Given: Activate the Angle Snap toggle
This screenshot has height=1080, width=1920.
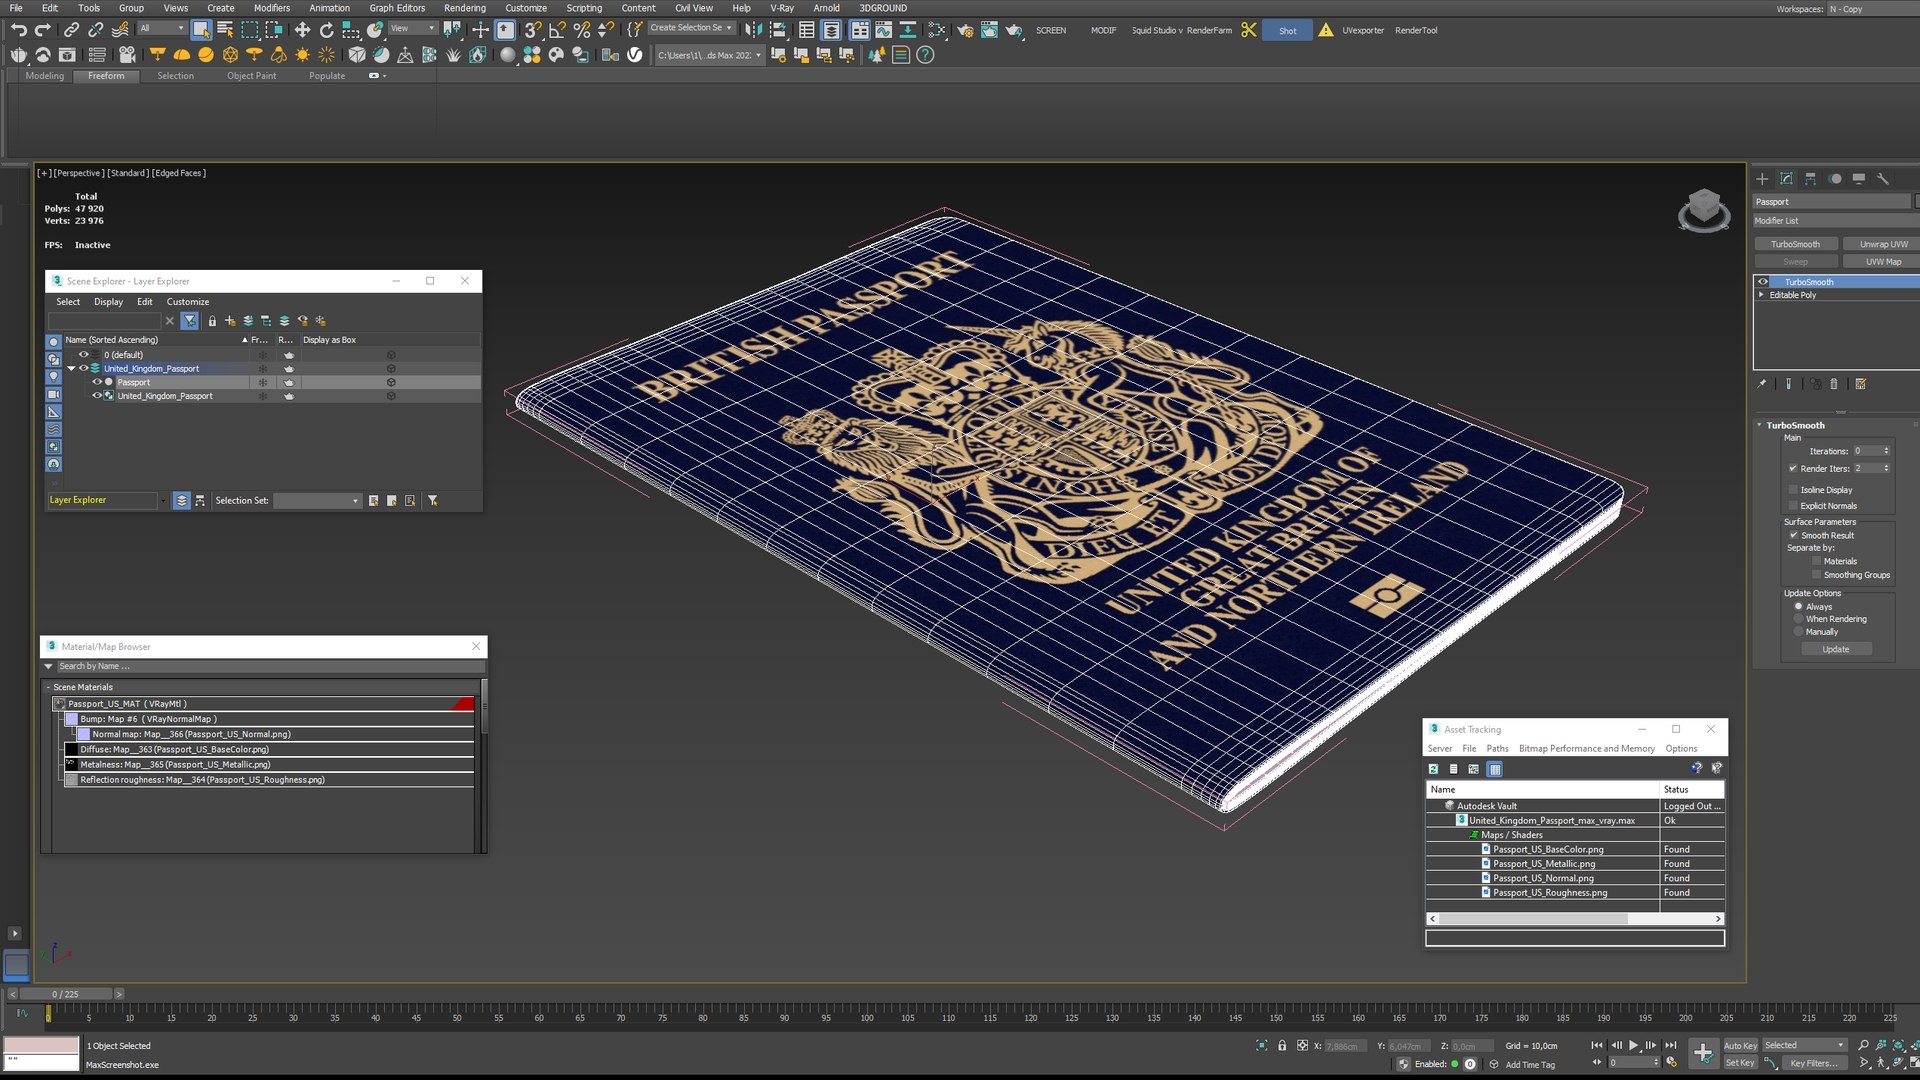Looking at the screenshot, I should click(x=557, y=30).
